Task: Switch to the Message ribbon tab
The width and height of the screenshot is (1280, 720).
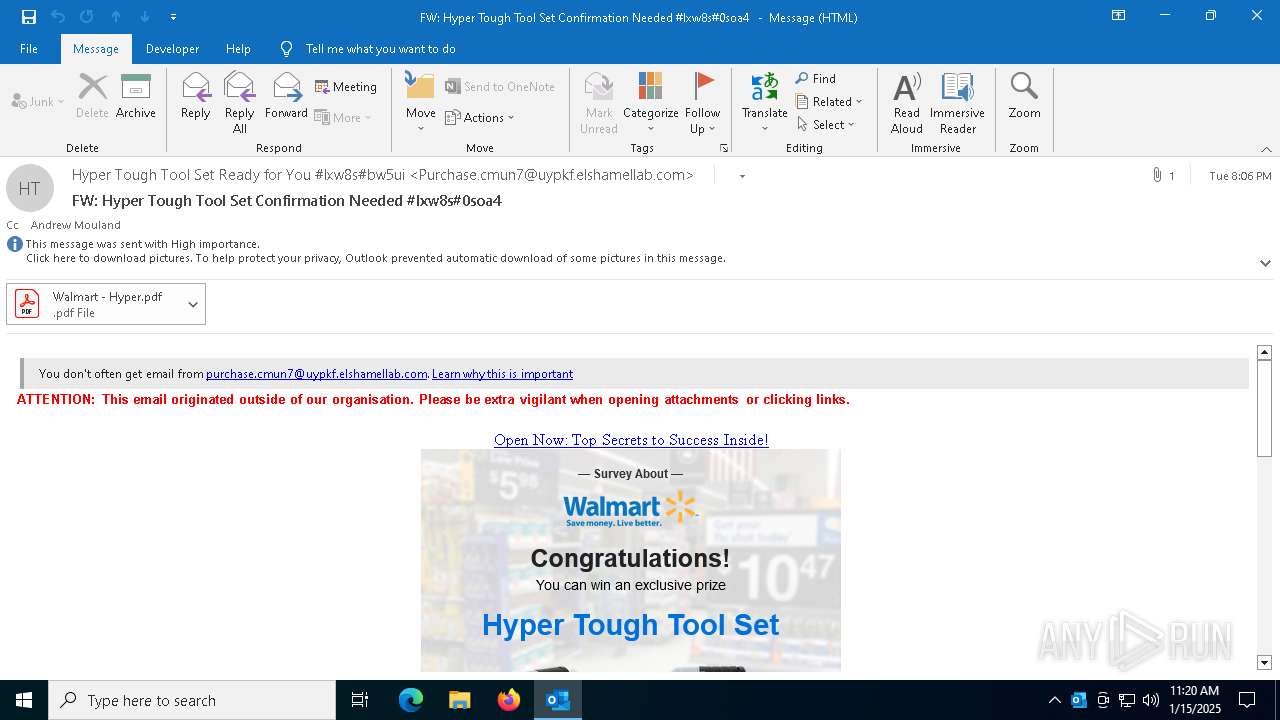Action: [x=96, y=49]
